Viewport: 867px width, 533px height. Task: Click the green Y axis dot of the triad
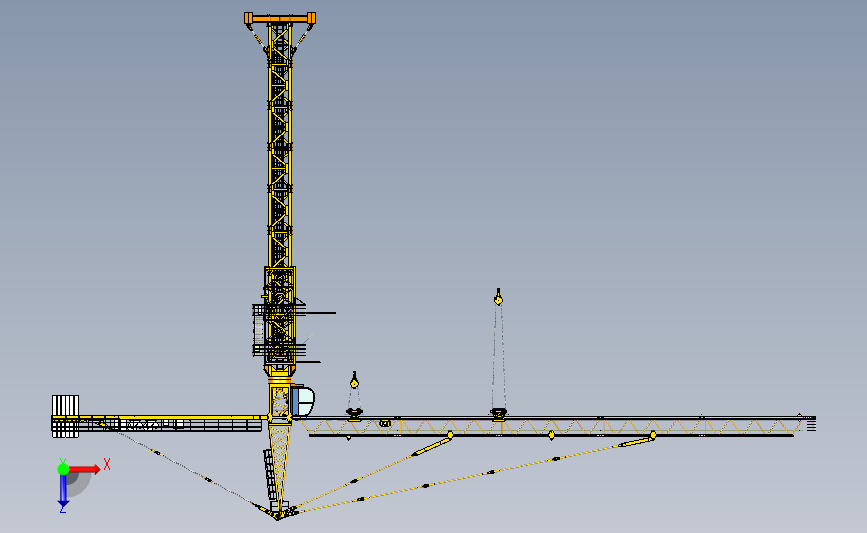(63, 469)
